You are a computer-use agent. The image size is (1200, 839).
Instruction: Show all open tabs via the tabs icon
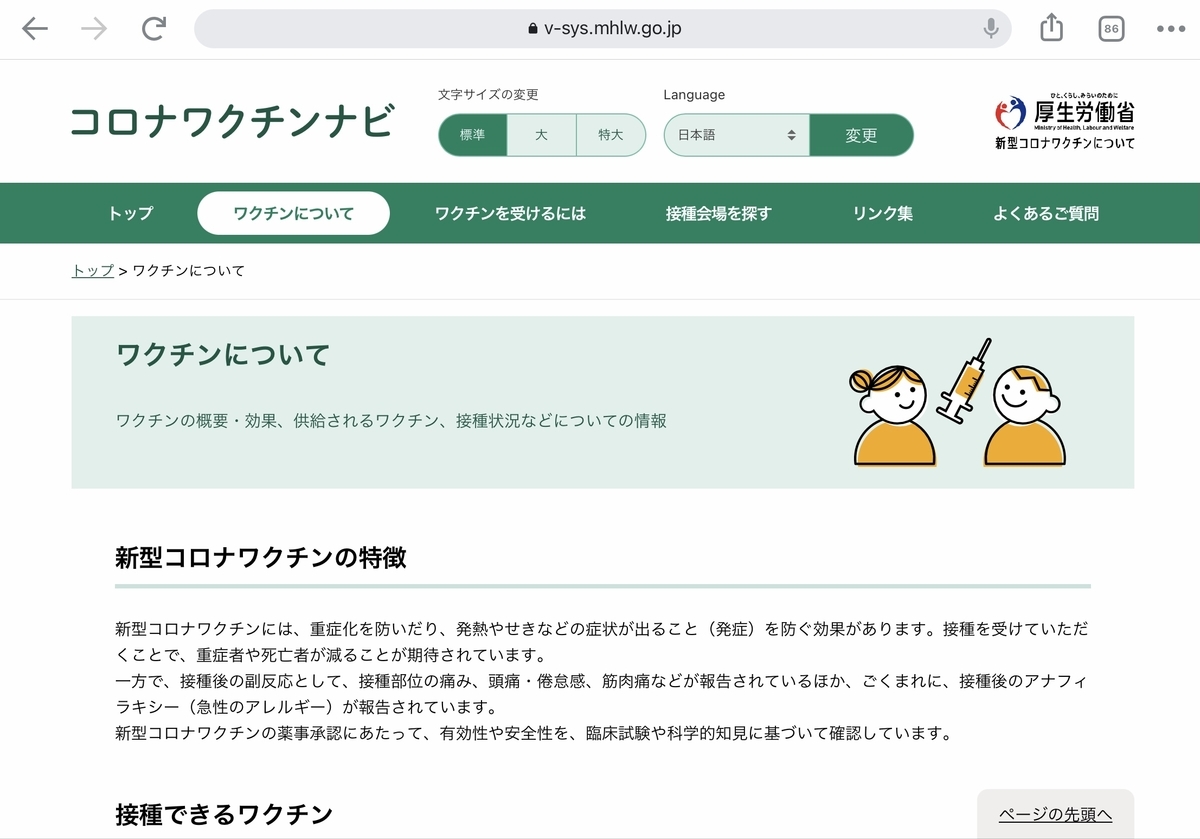click(1110, 28)
